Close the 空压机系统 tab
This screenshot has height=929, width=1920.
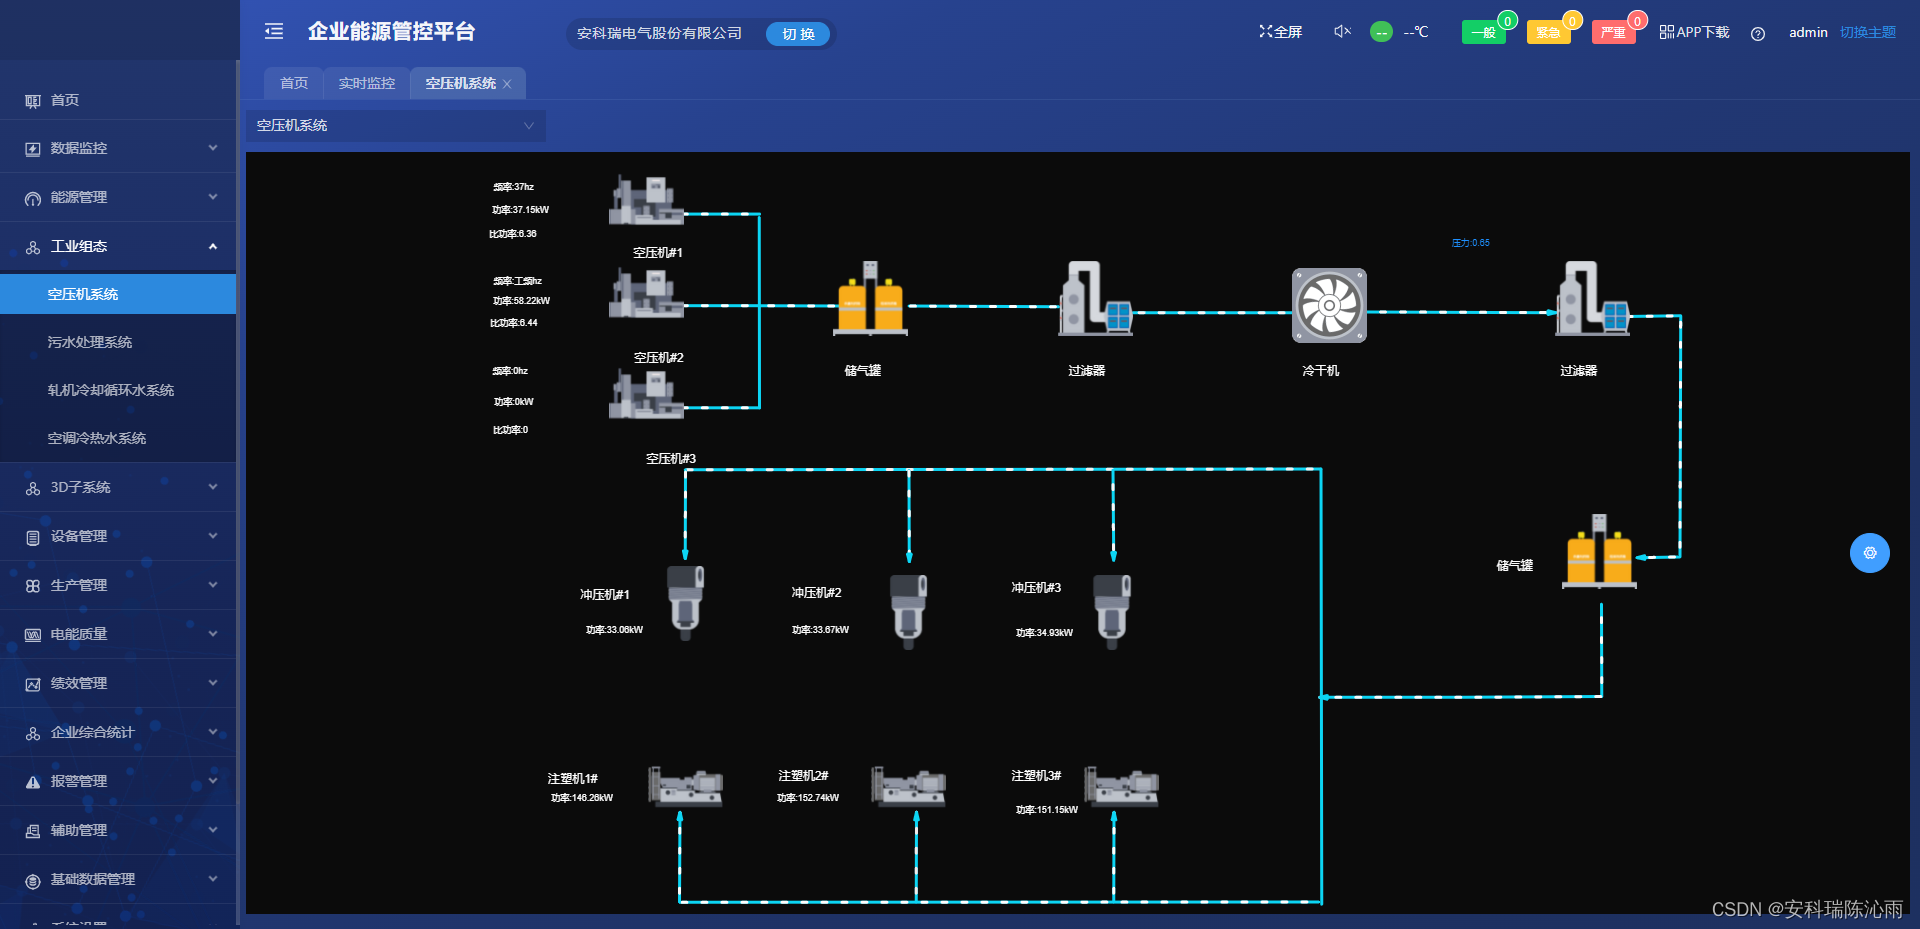coord(507,84)
